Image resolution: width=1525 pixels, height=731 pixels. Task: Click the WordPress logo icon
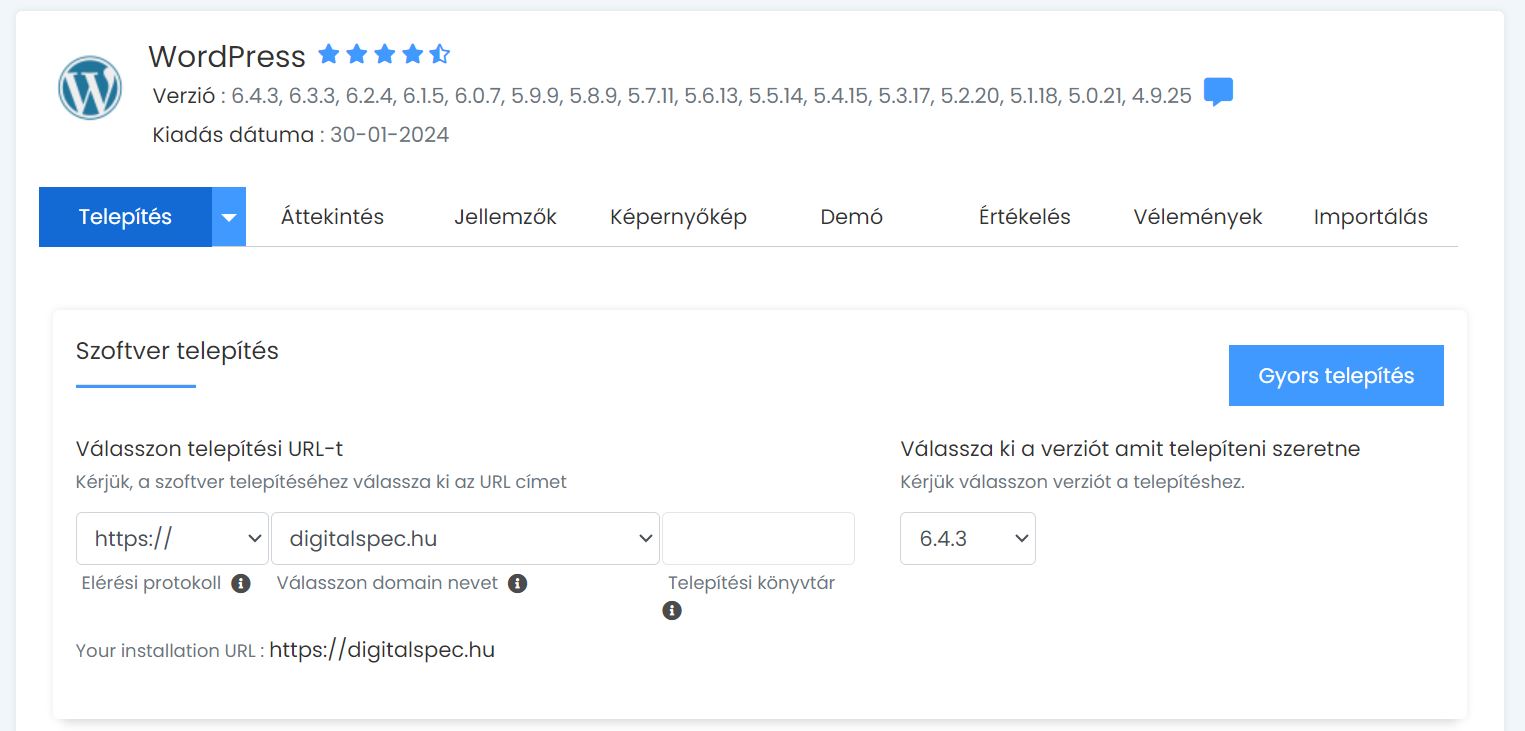click(x=90, y=88)
